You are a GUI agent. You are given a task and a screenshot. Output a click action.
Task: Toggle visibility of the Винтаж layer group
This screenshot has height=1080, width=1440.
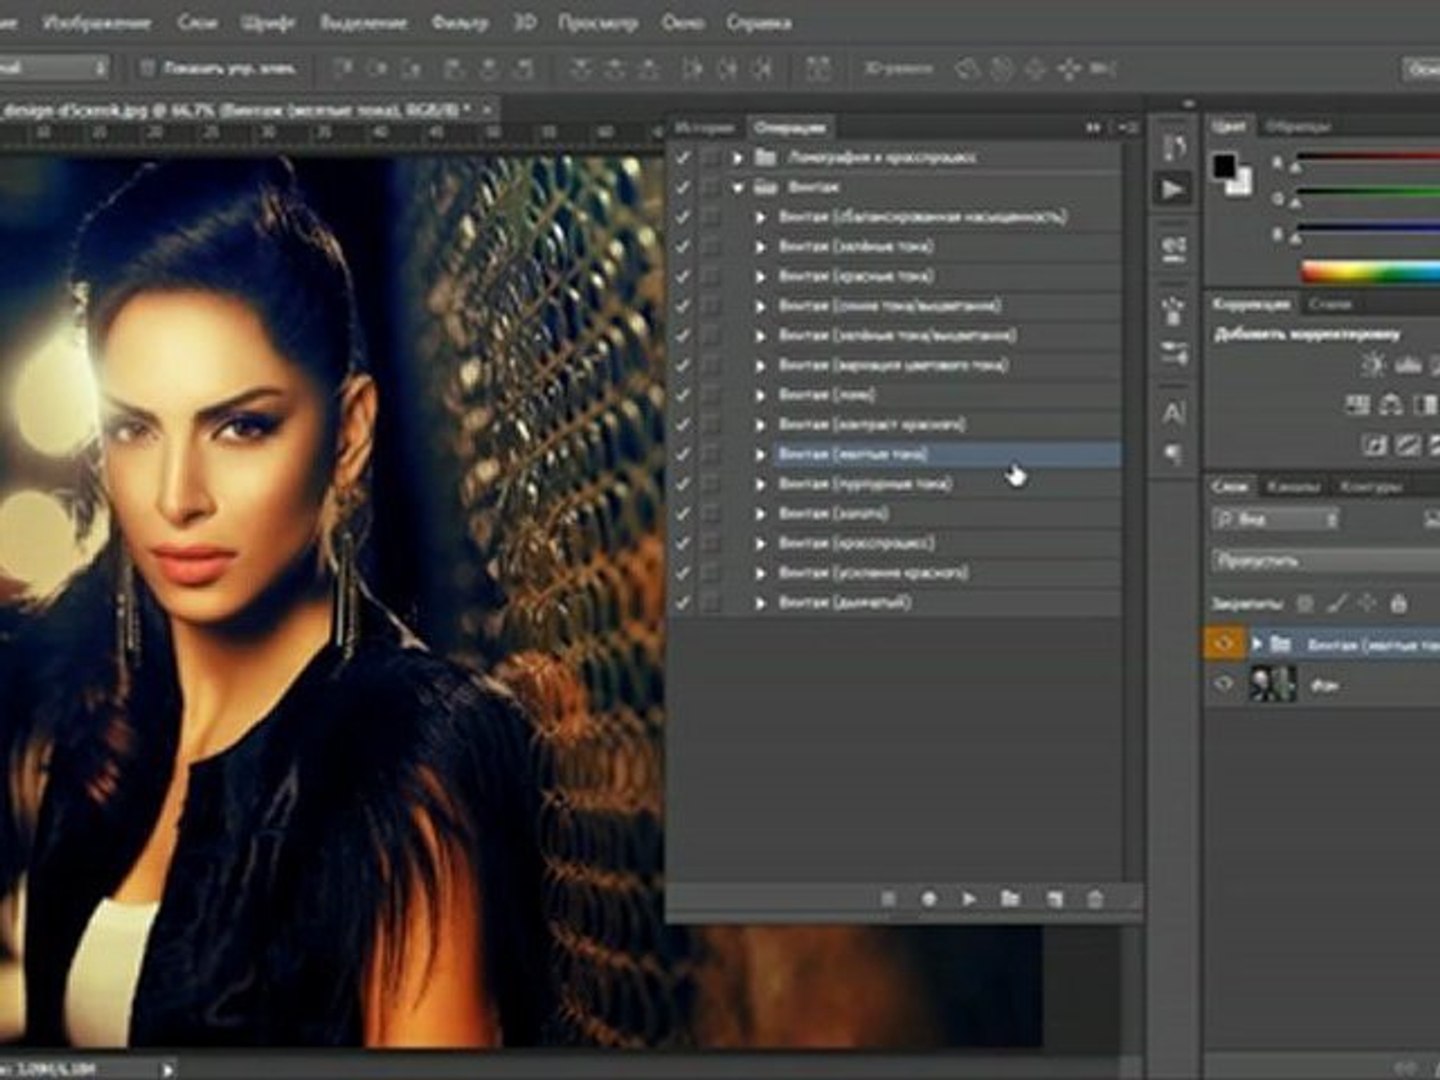(1223, 645)
